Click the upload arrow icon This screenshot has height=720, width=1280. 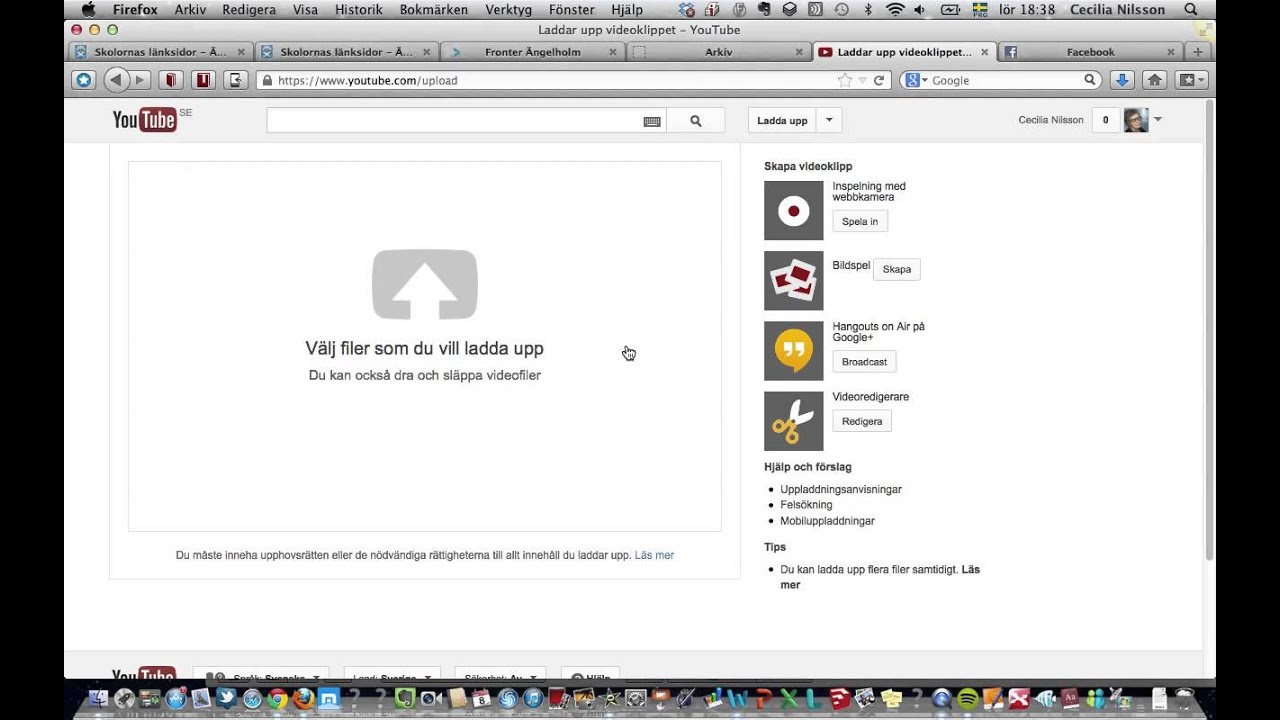coord(425,284)
